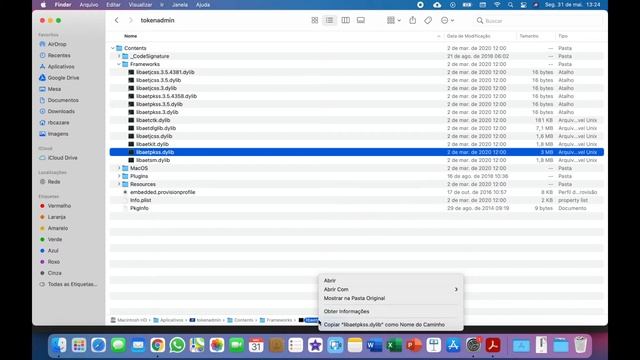Expand the PlugIns folder
Viewport: 640px width, 360px height.
119,176
